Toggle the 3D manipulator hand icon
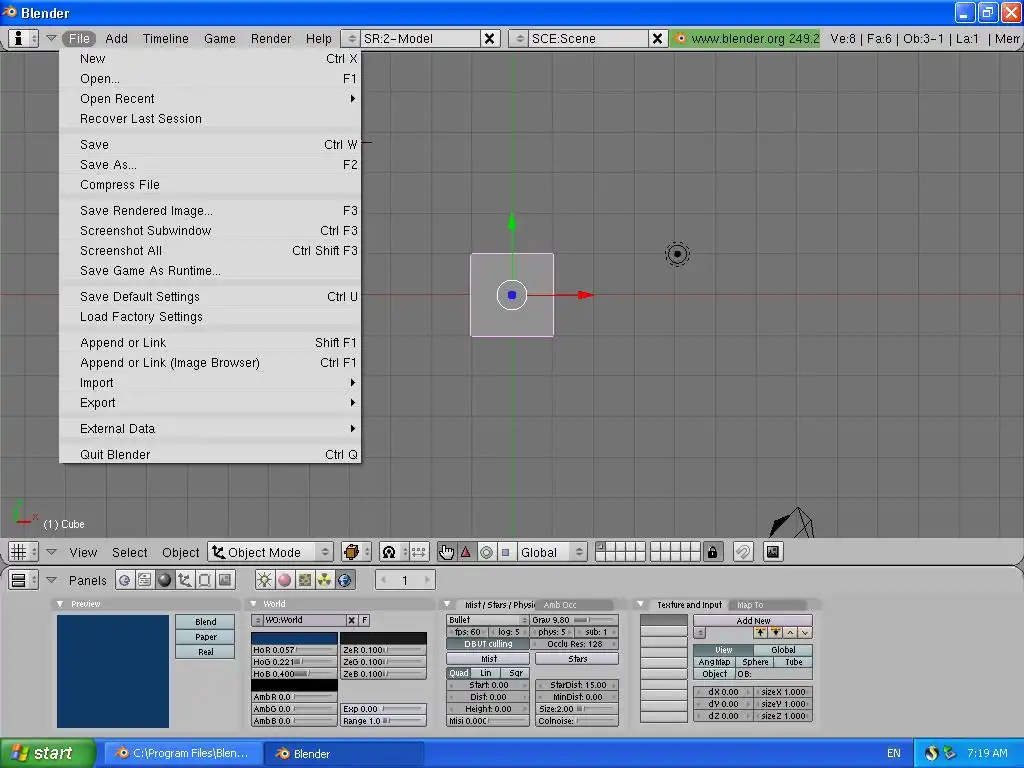 (x=446, y=552)
